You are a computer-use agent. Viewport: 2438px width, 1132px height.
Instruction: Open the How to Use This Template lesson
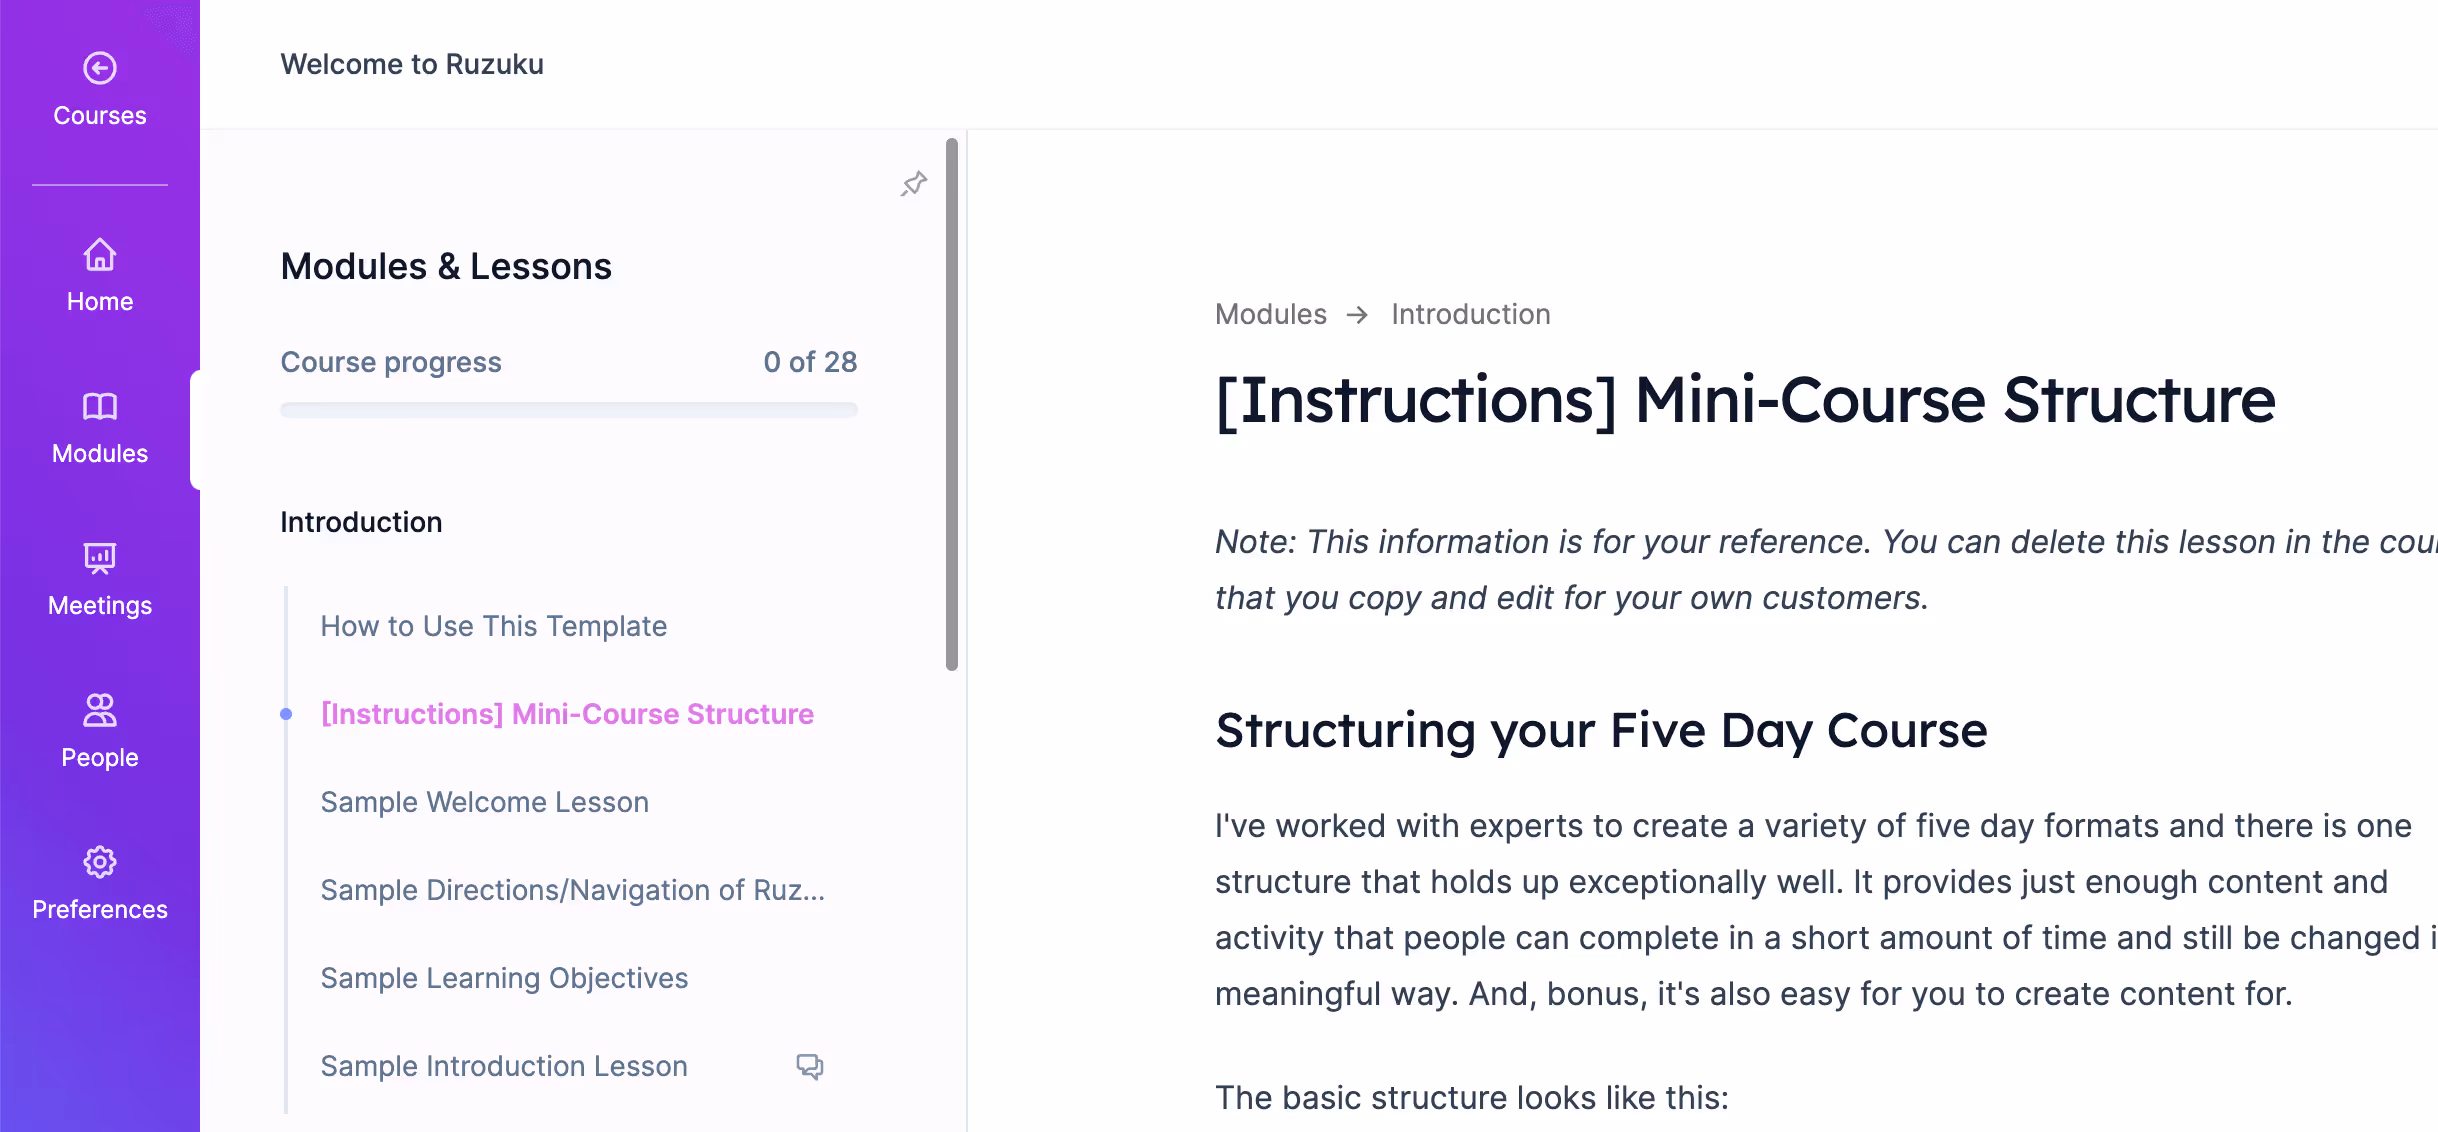point(493,626)
